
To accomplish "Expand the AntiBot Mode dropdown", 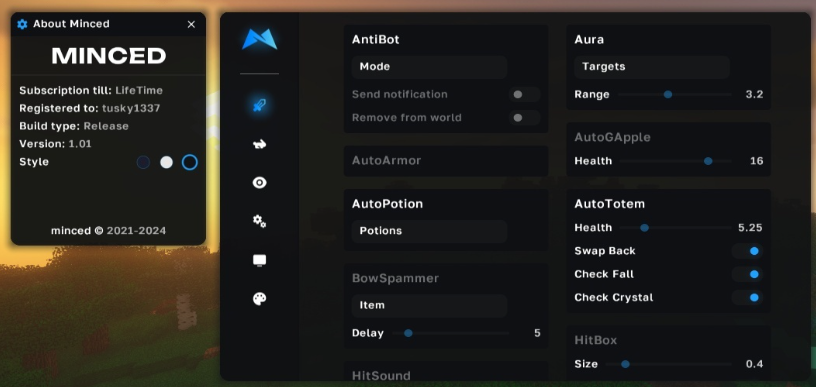I will click(429, 67).
